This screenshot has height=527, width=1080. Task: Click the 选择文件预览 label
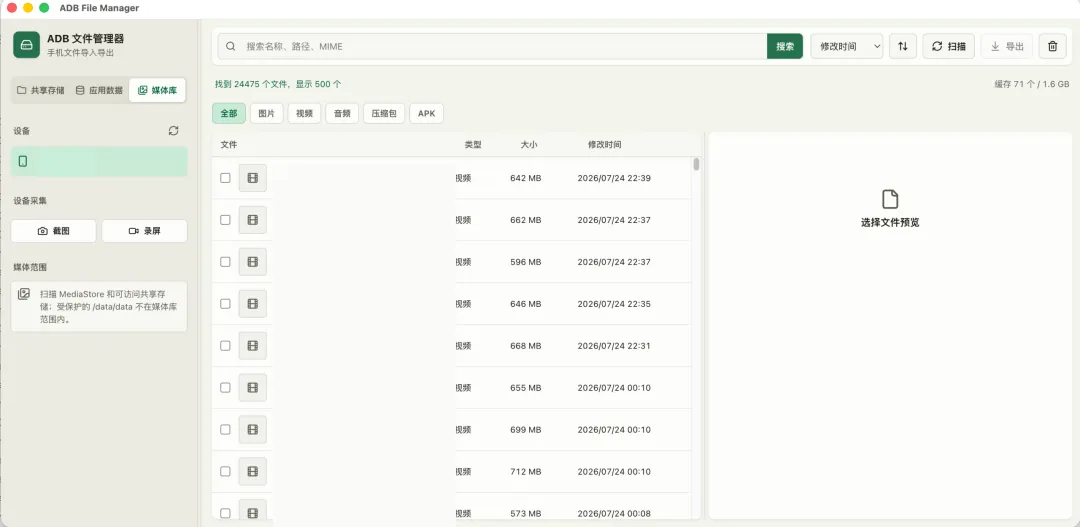(890, 223)
